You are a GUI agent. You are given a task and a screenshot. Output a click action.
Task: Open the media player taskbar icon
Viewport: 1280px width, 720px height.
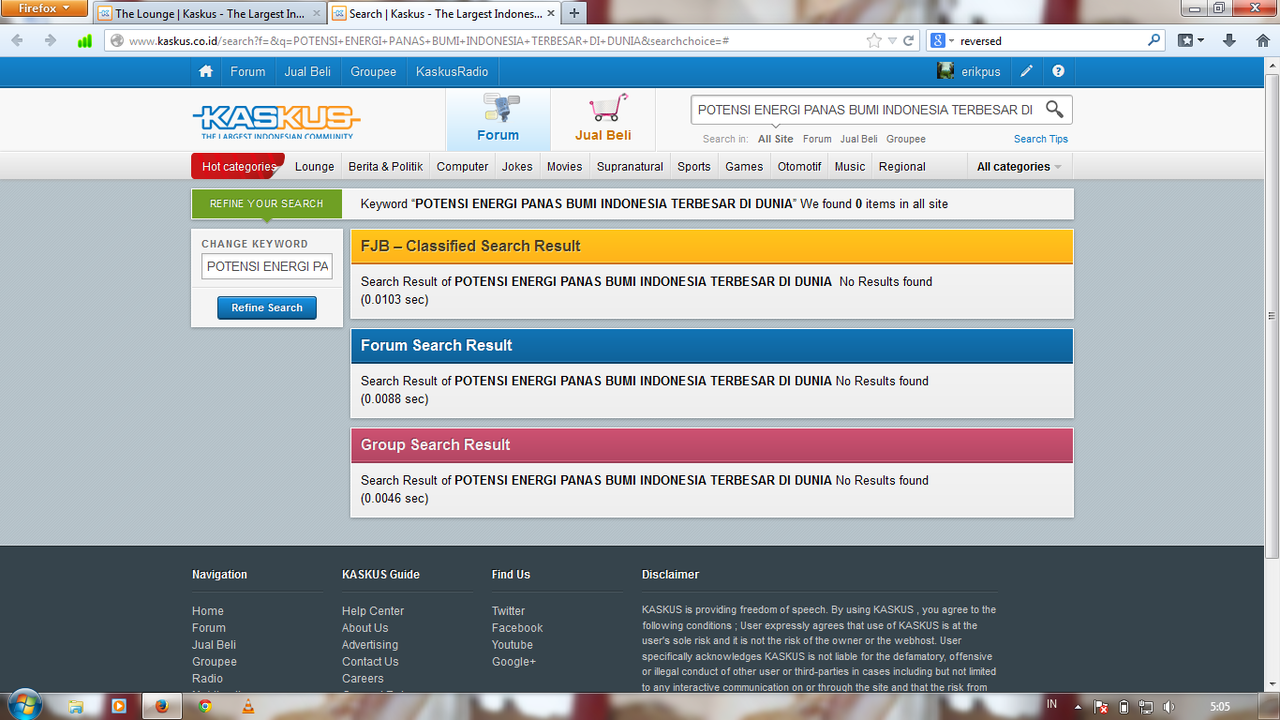click(119, 706)
